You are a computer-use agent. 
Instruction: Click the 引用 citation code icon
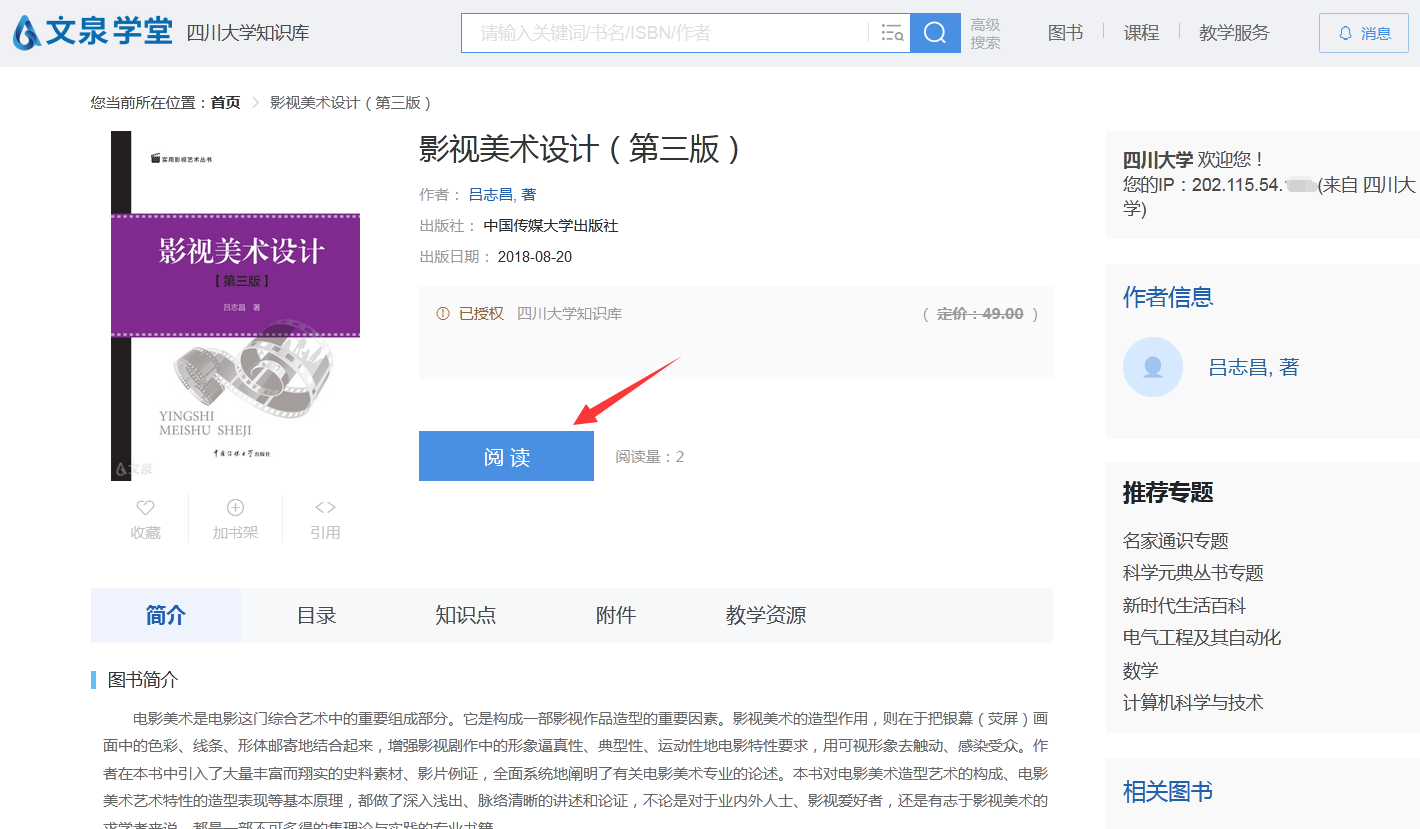tap(325, 508)
